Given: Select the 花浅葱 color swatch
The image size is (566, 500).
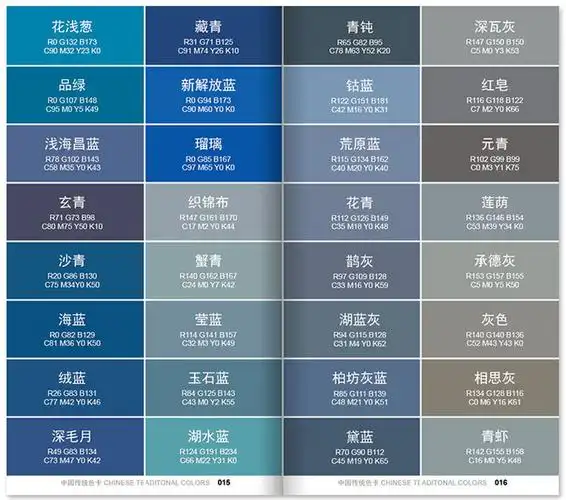Looking at the screenshot, I should tap(75, 35).
